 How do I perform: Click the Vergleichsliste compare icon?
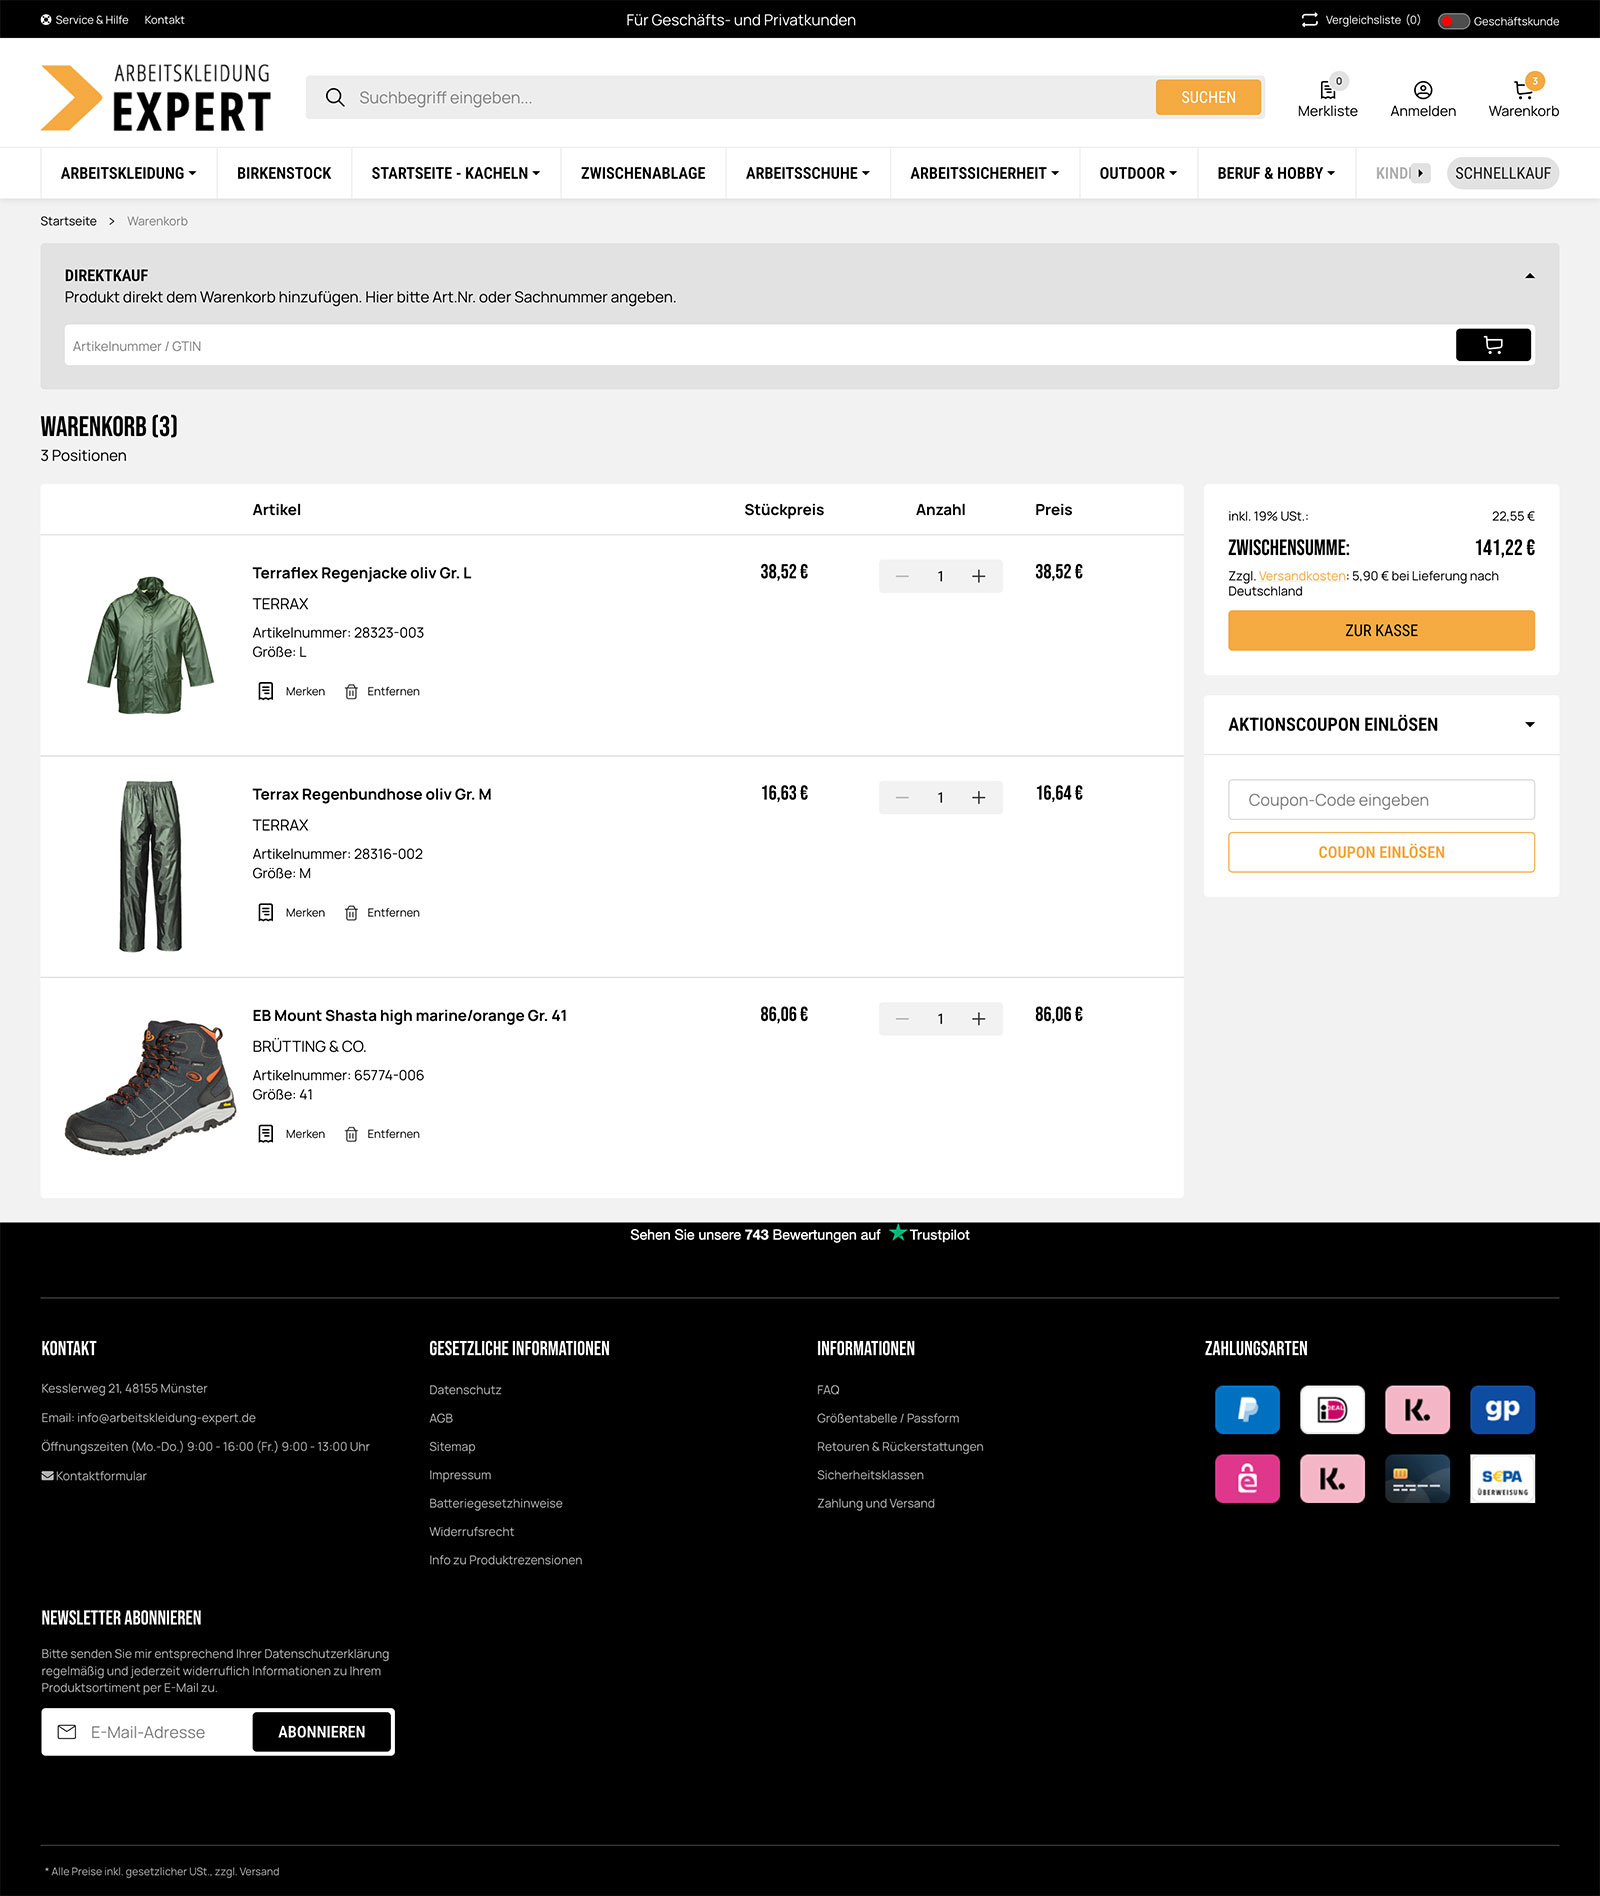click(x=1310, y=20)
